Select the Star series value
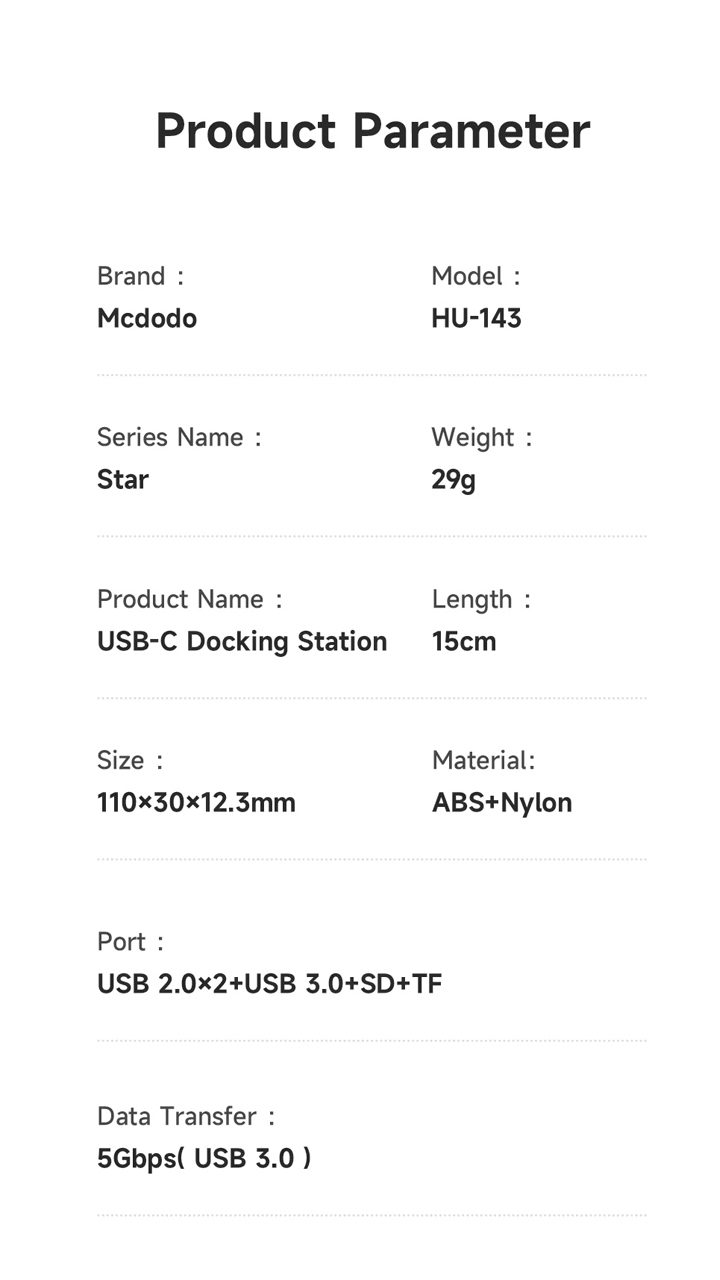The width and height of the screenshot is (720, 1280). click(x=123, y=480)
